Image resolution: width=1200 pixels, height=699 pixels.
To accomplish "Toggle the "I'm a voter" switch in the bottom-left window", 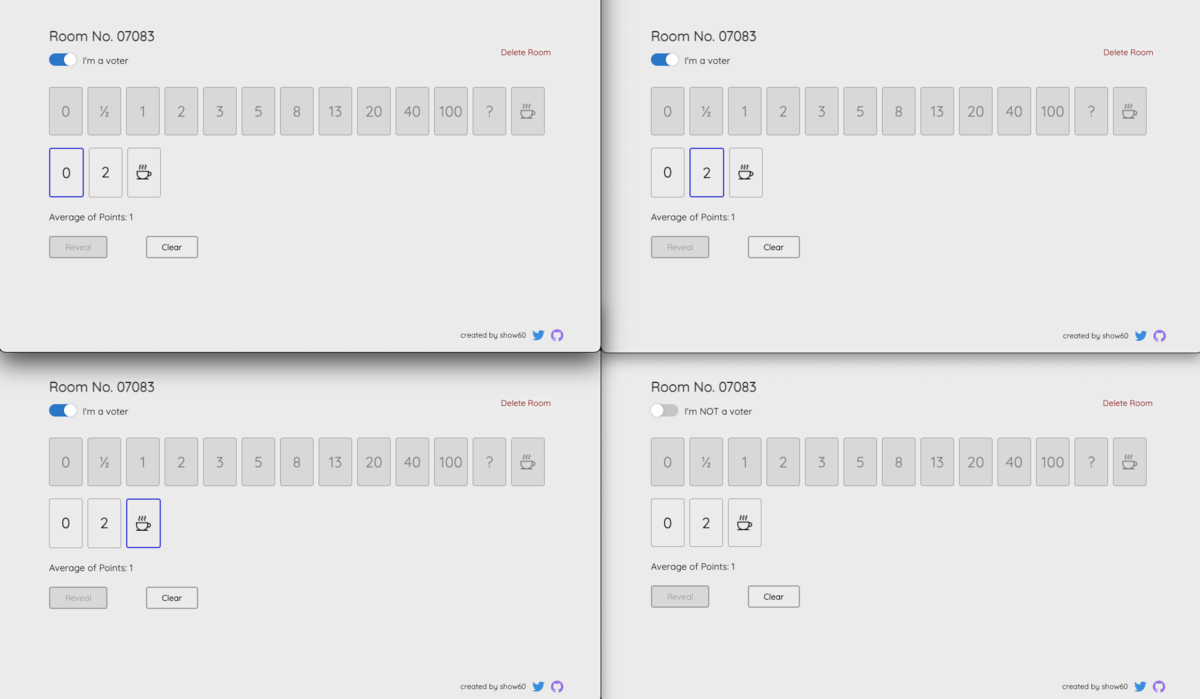I will tap(63, 411).
